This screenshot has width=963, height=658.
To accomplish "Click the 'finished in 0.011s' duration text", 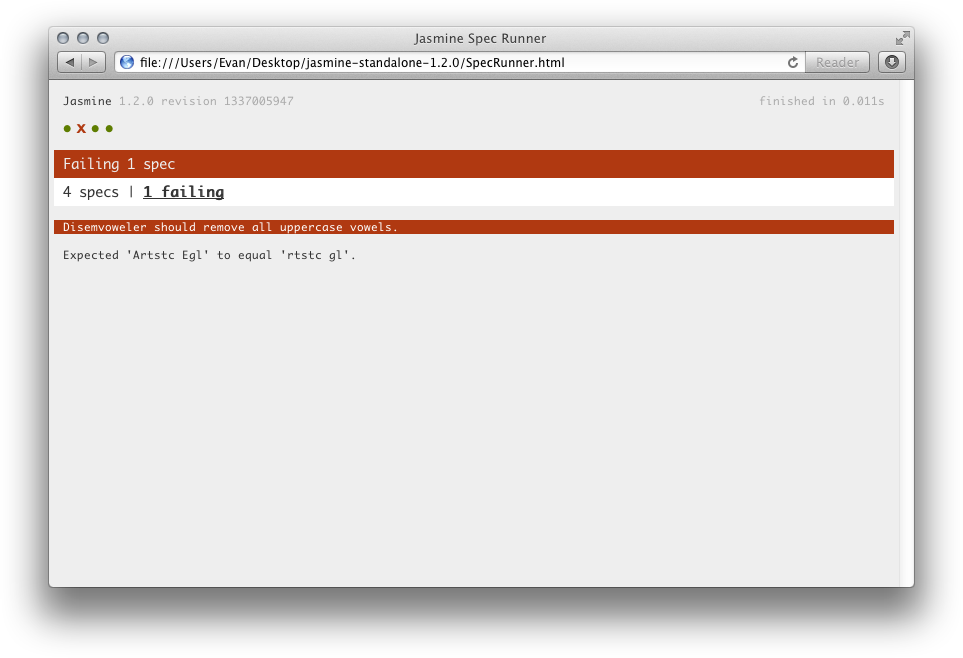I will tap(822, 101).
